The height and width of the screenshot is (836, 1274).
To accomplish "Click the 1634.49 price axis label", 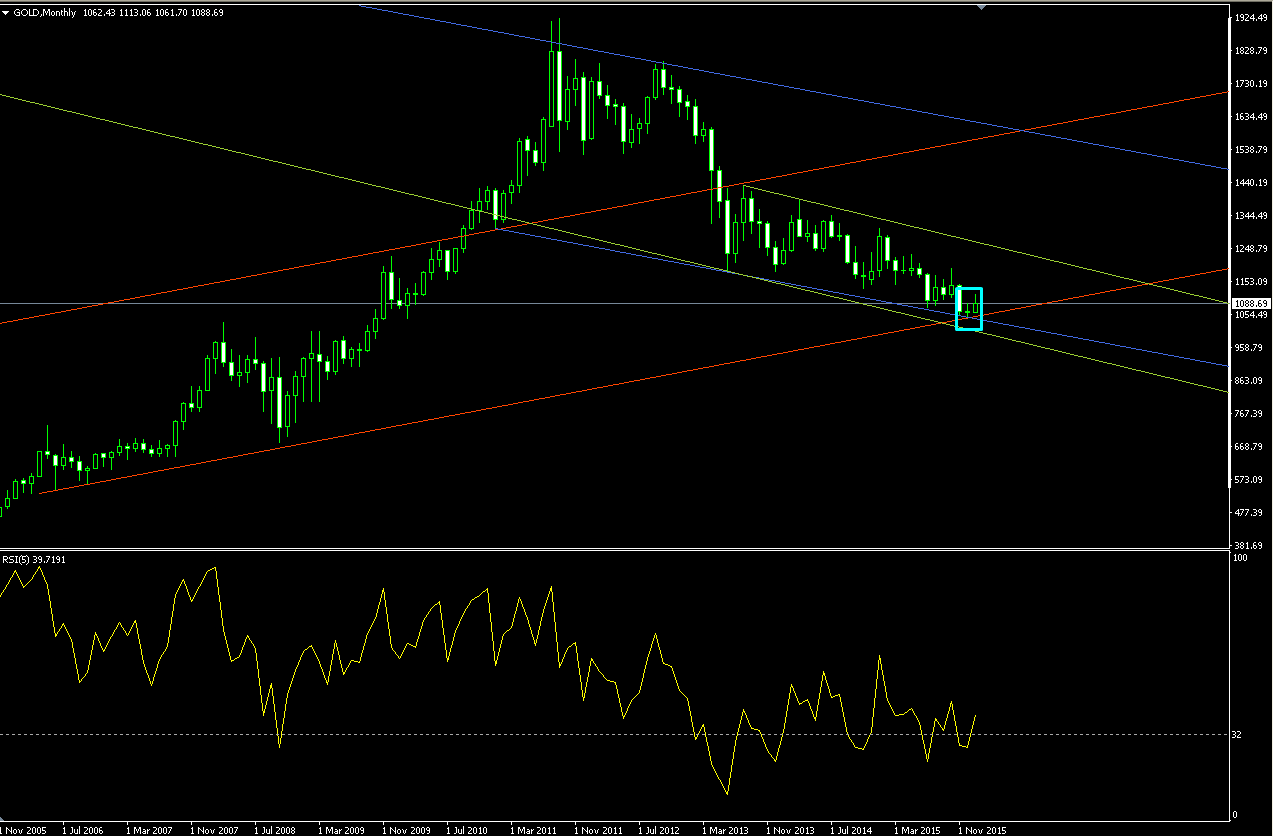I will [1252, 117].
